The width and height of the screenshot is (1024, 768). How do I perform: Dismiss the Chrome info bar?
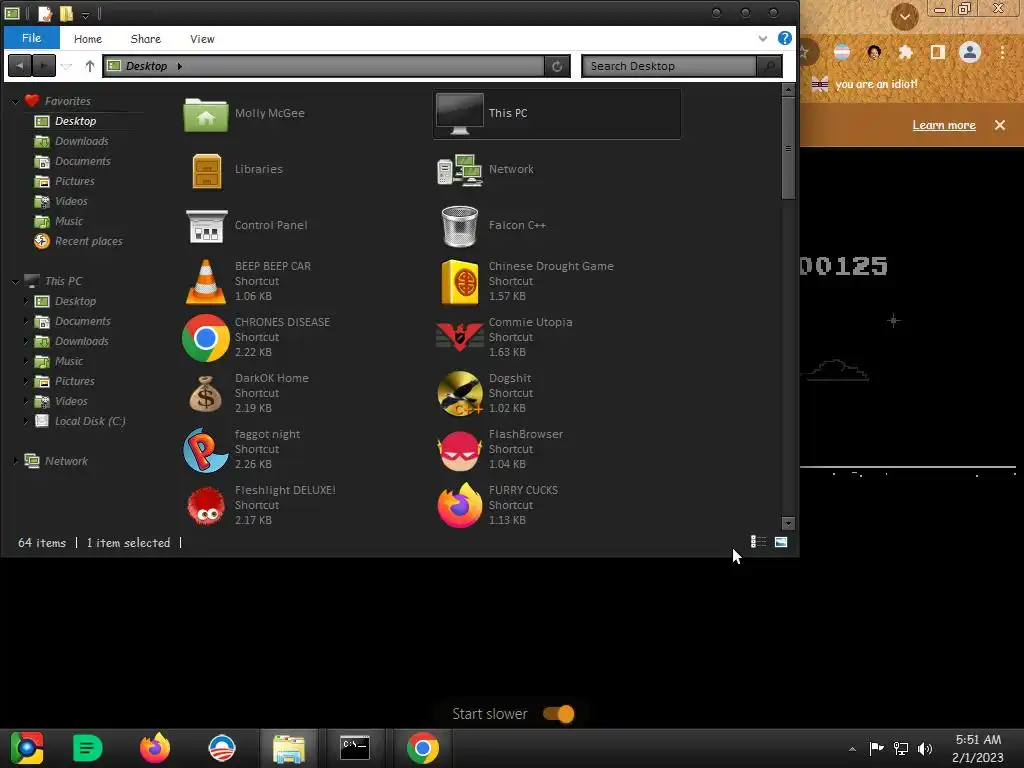tap(1000, 125)
